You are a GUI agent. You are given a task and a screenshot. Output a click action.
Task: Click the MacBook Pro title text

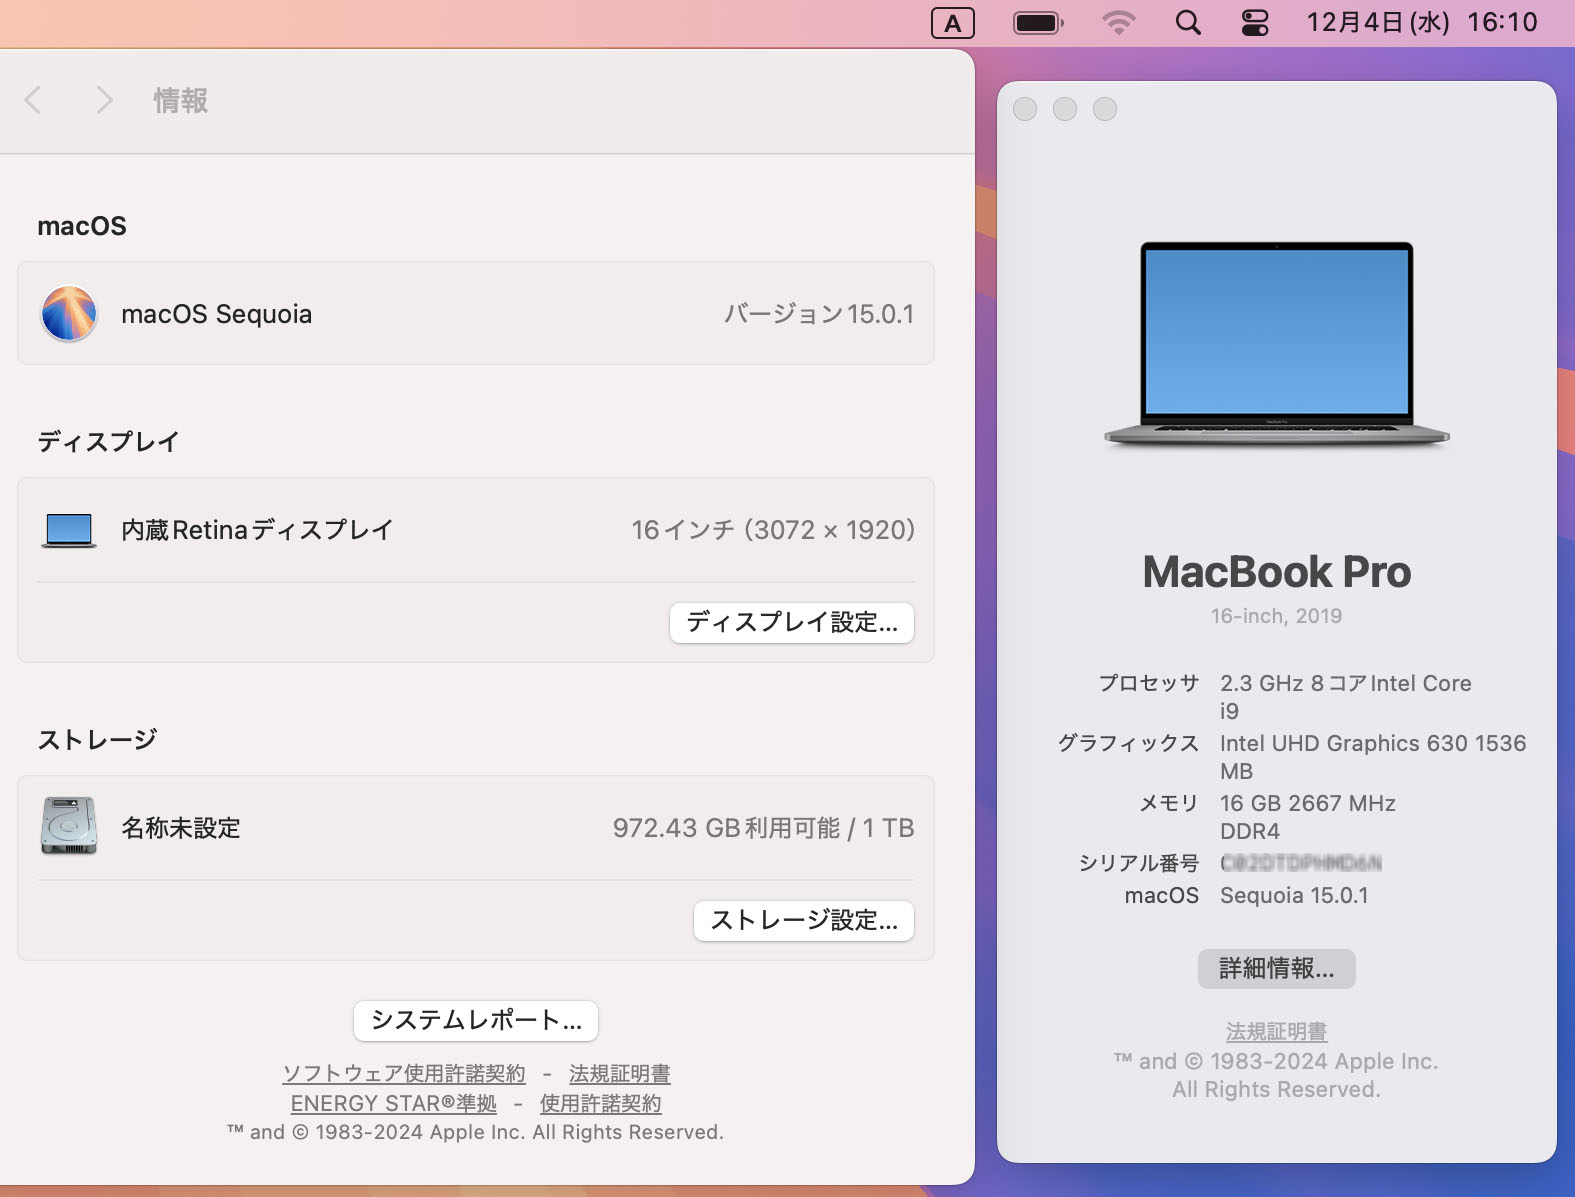click(1277, 572)
